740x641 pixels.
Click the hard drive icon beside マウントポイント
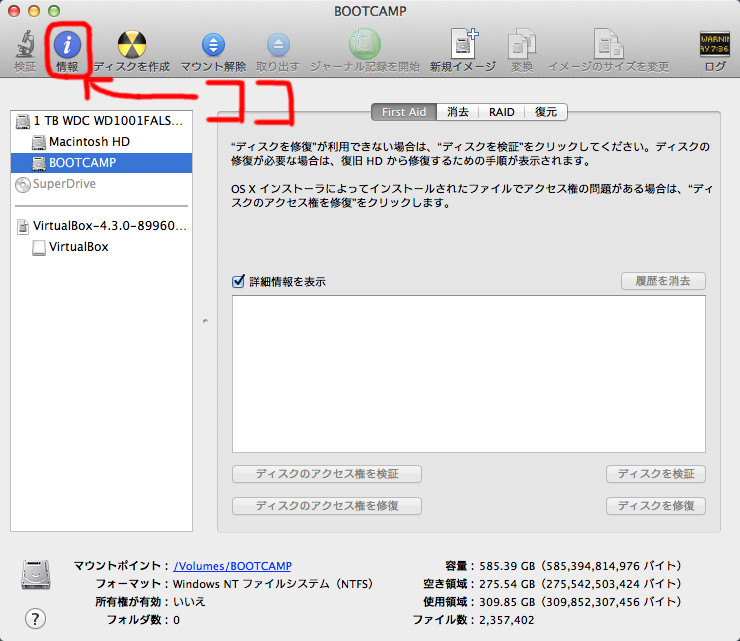(x=36, y=574)
